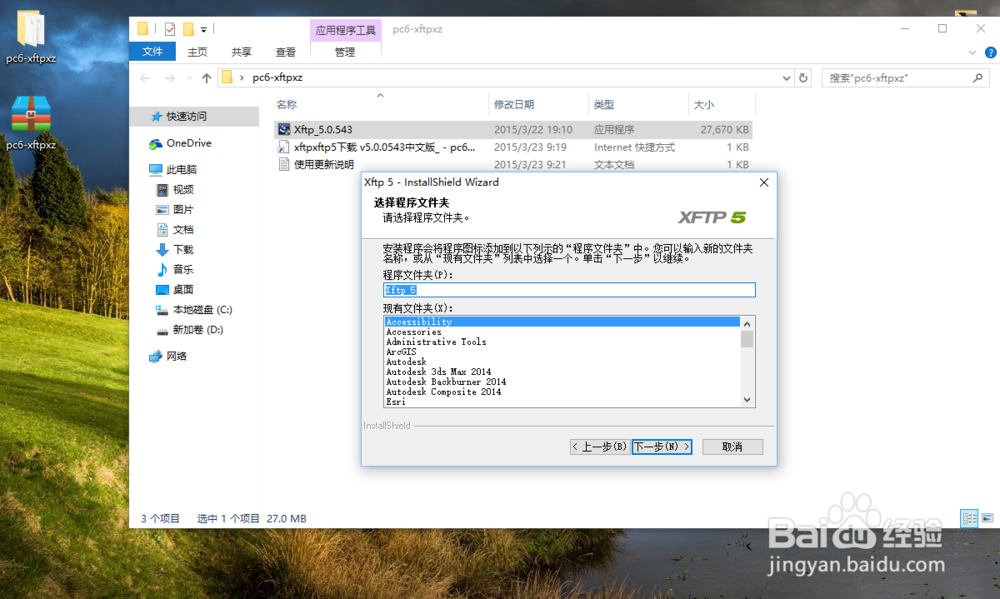
Task: Open the customize quick access toolbar arrow
Action: (x=203, y=29)
